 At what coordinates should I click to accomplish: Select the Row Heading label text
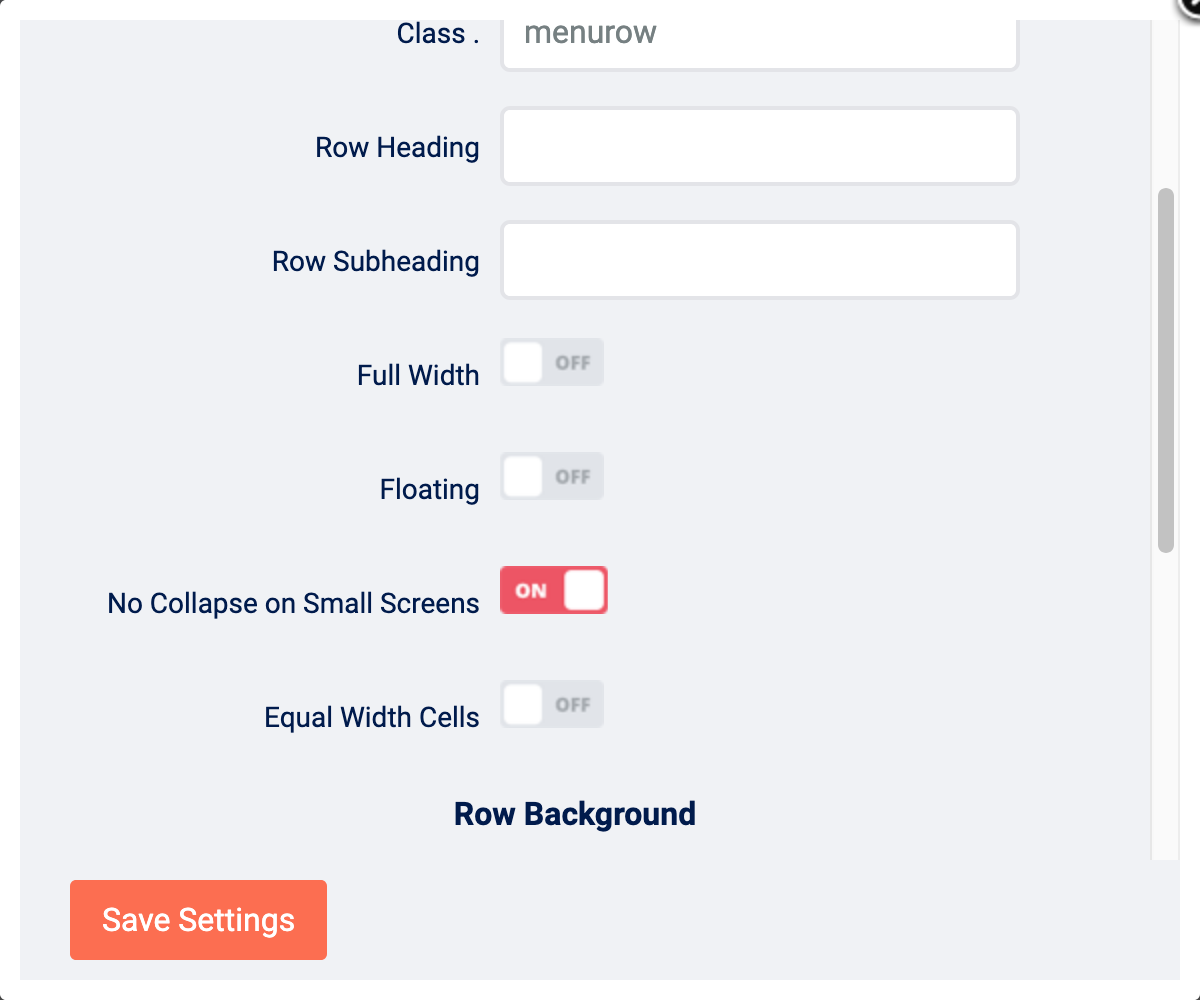click(x=397, y=148)
